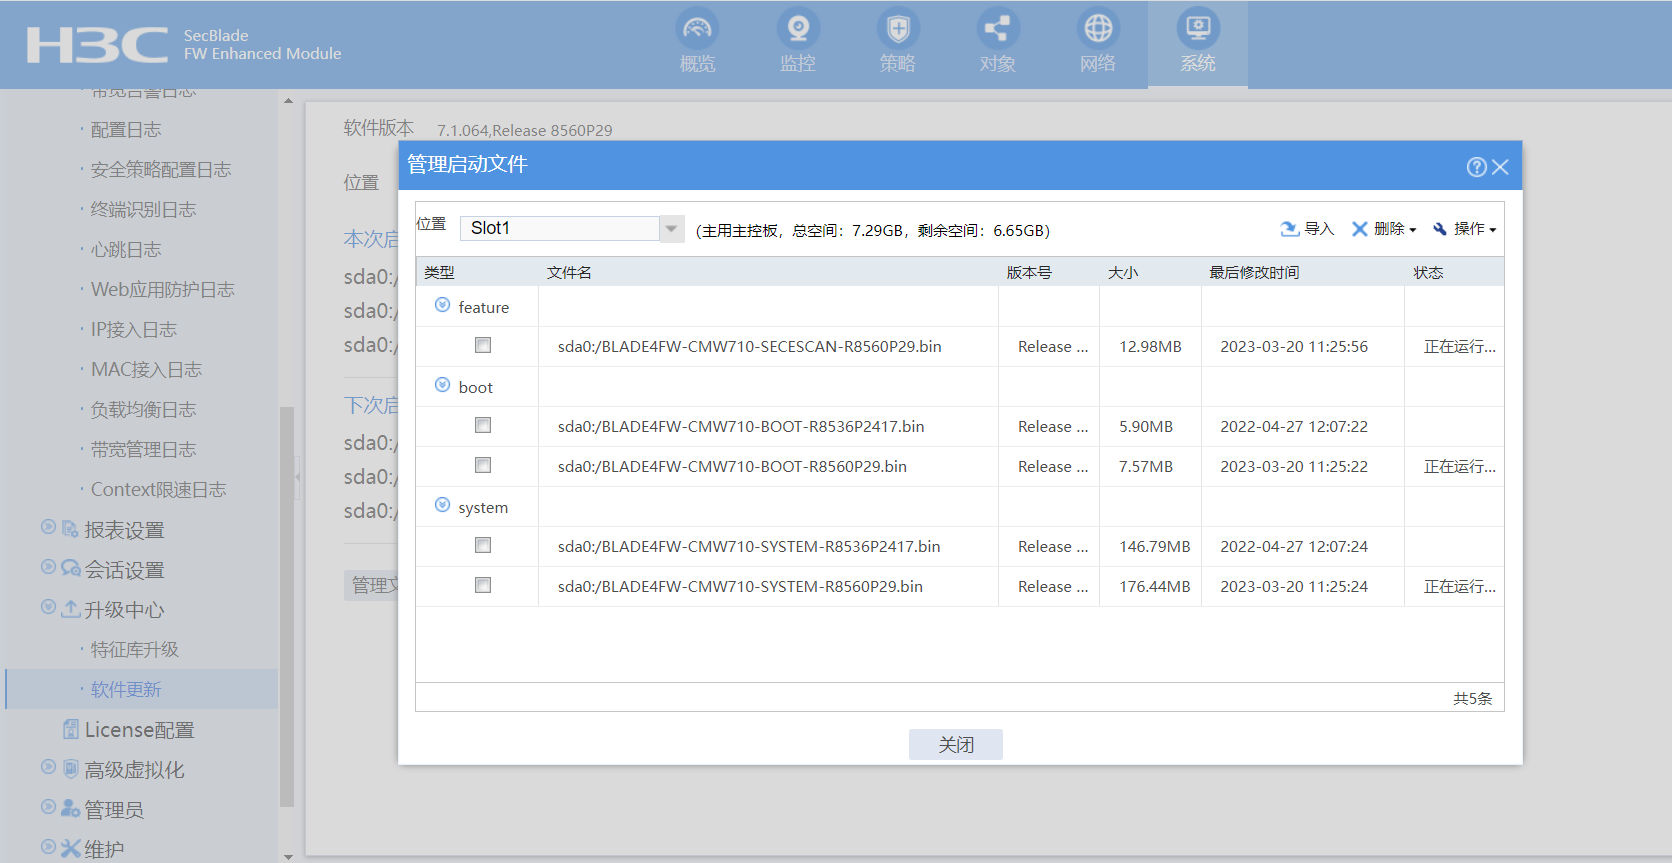Open the Slot1 location dropdown
The image size is (1672, 863).
click(671, 228)
